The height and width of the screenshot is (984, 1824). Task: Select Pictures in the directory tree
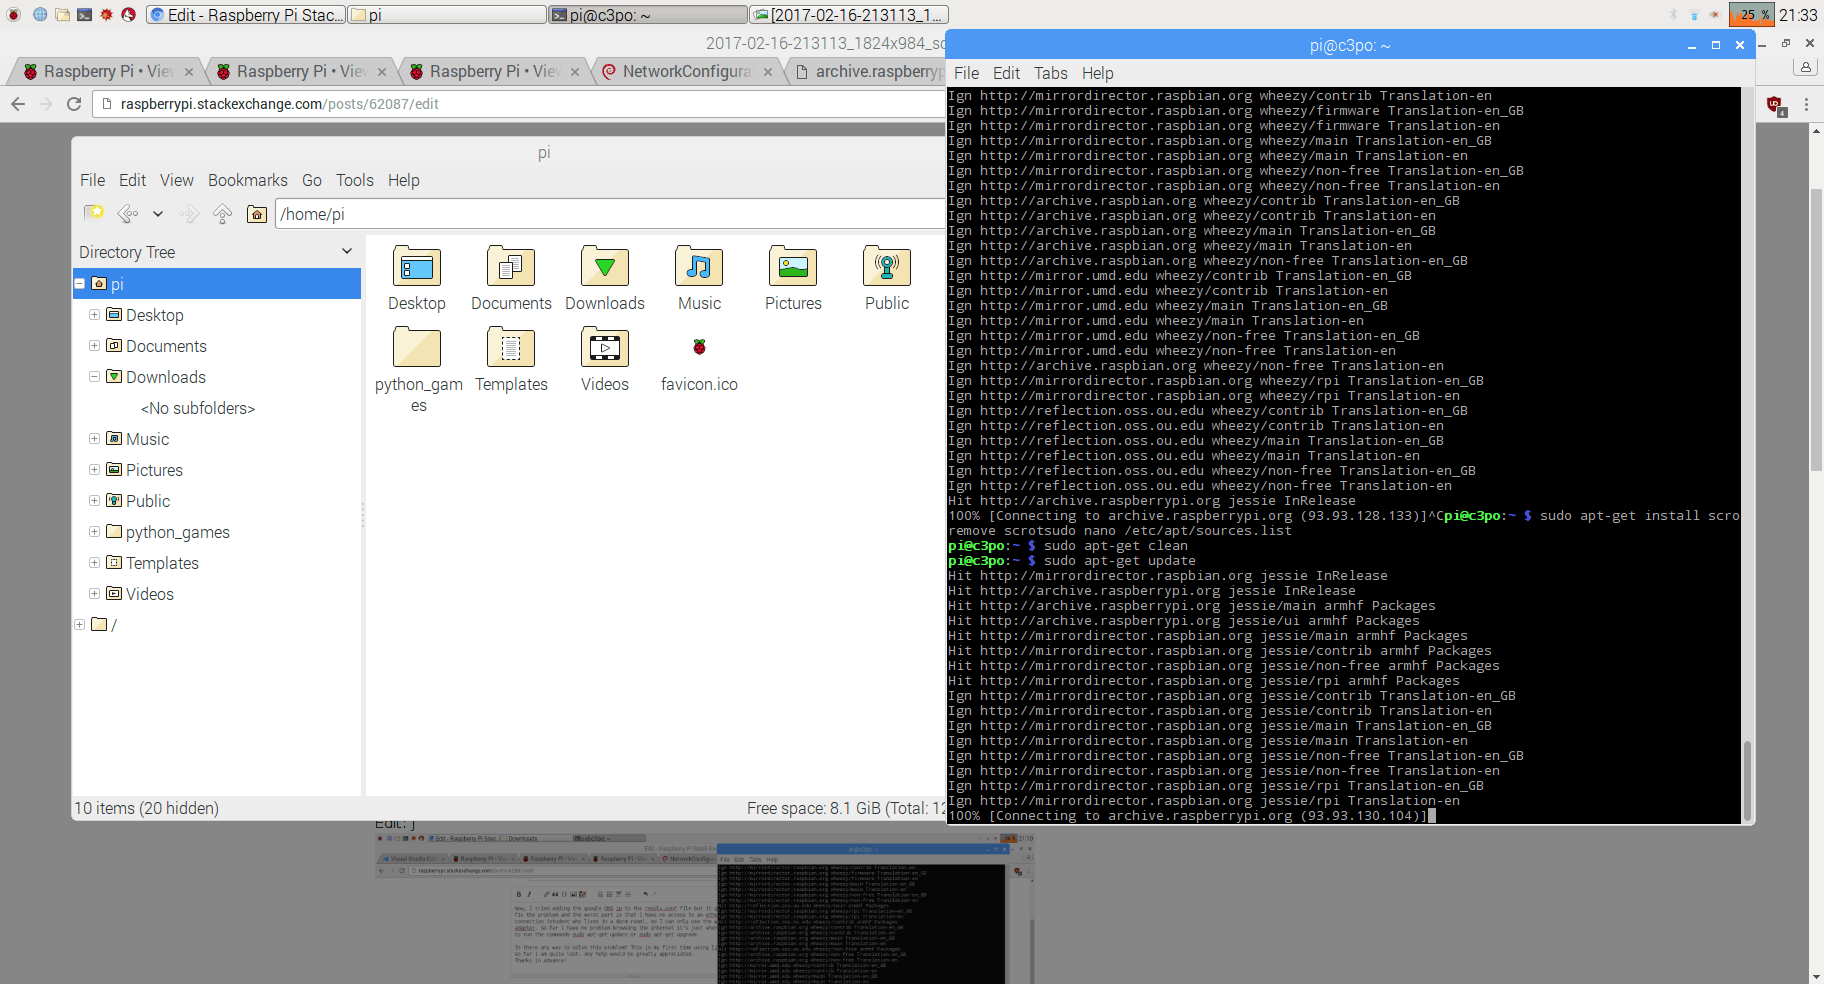click(154, 470)
